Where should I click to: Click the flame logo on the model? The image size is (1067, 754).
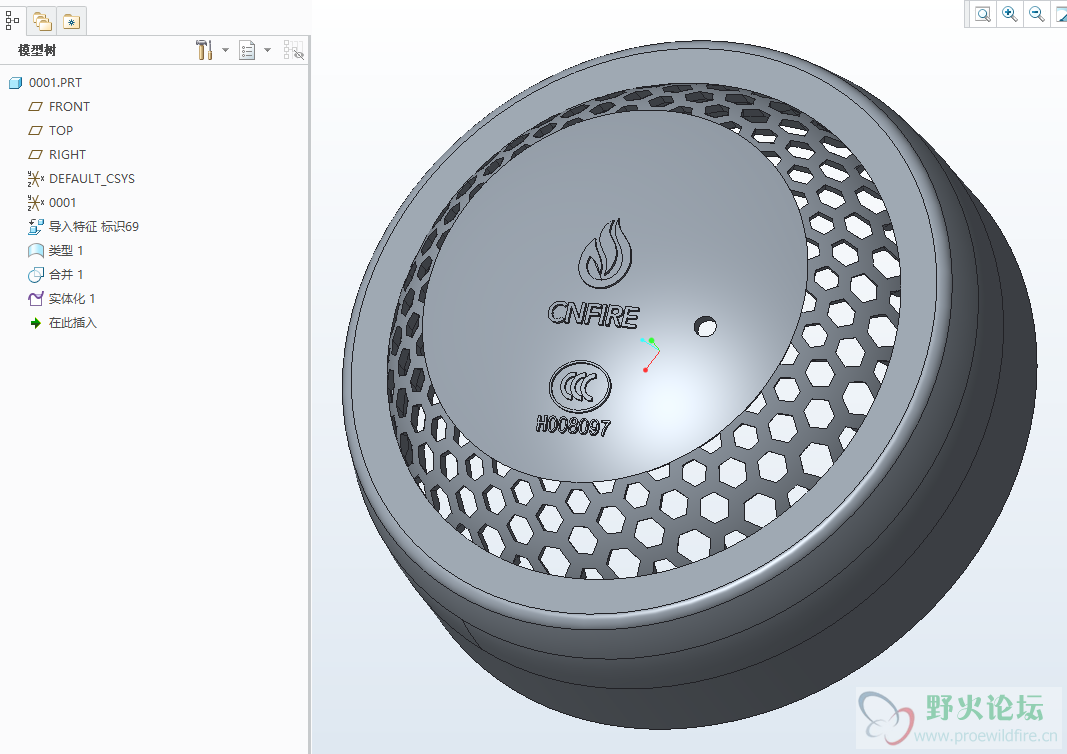[x=605, y=253]
